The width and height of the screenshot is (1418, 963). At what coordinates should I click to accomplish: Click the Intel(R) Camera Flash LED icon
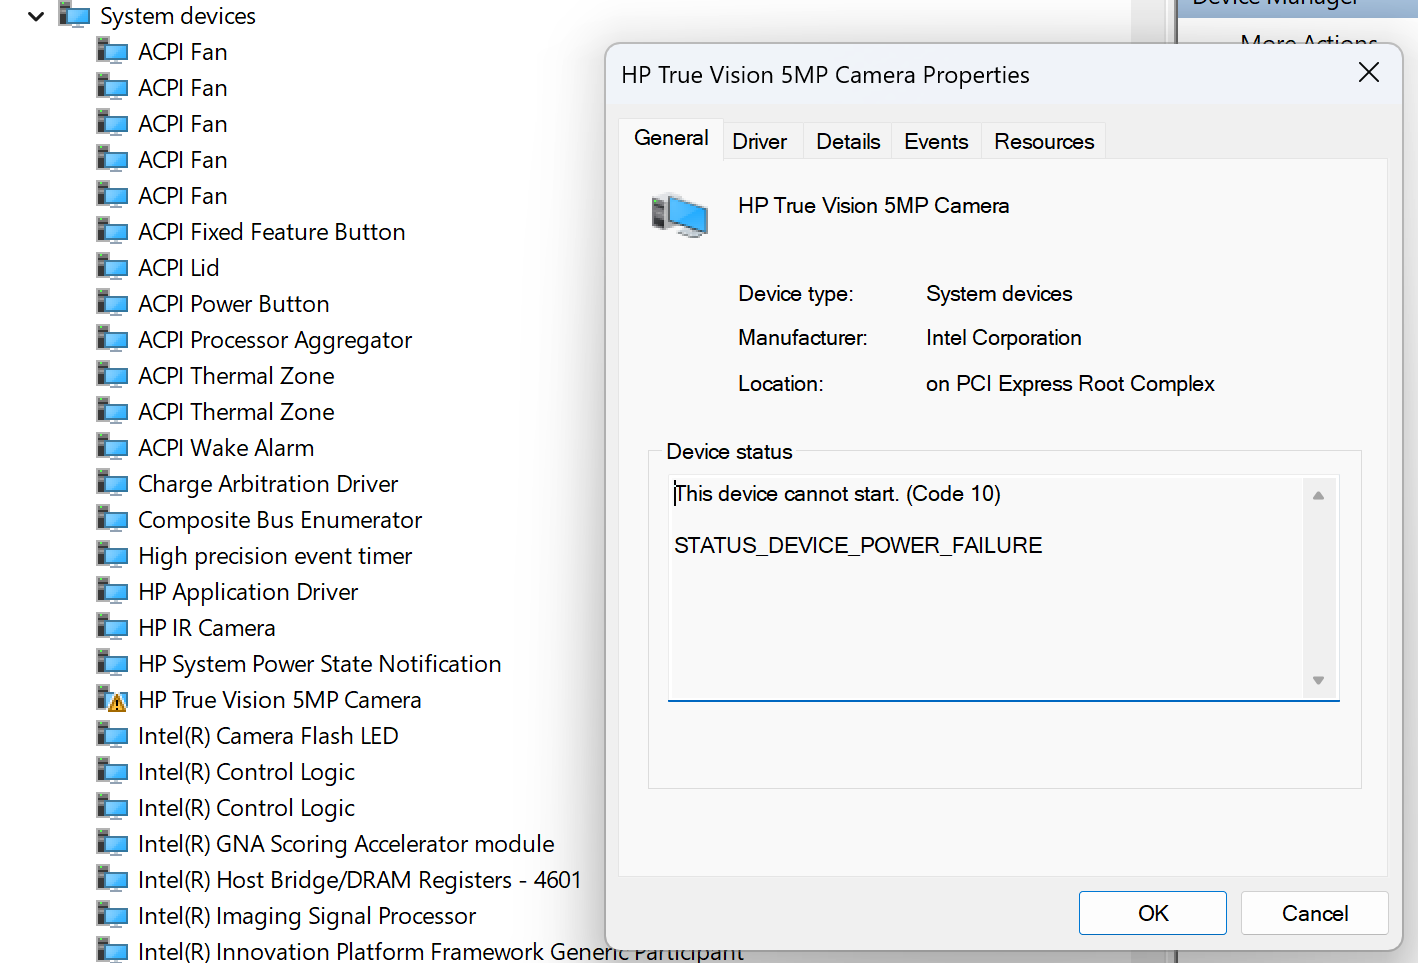click(x=113, y=735)
